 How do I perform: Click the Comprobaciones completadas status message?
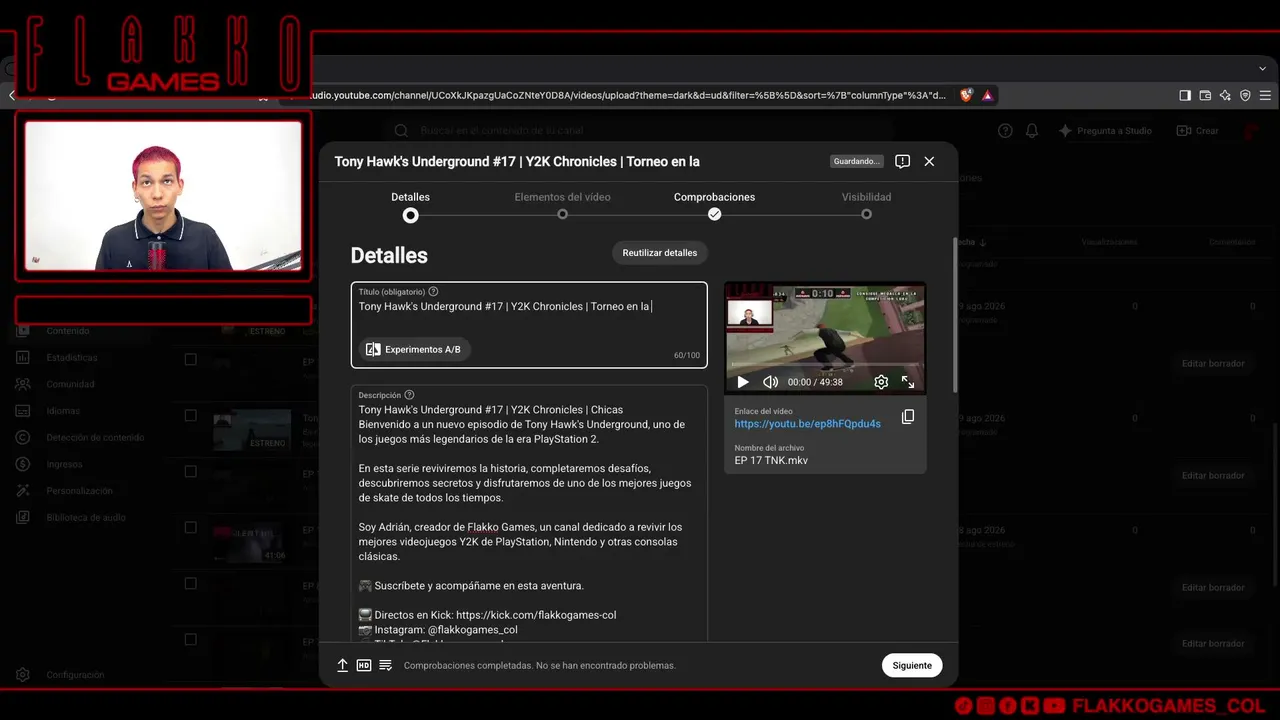pos(540,665)
